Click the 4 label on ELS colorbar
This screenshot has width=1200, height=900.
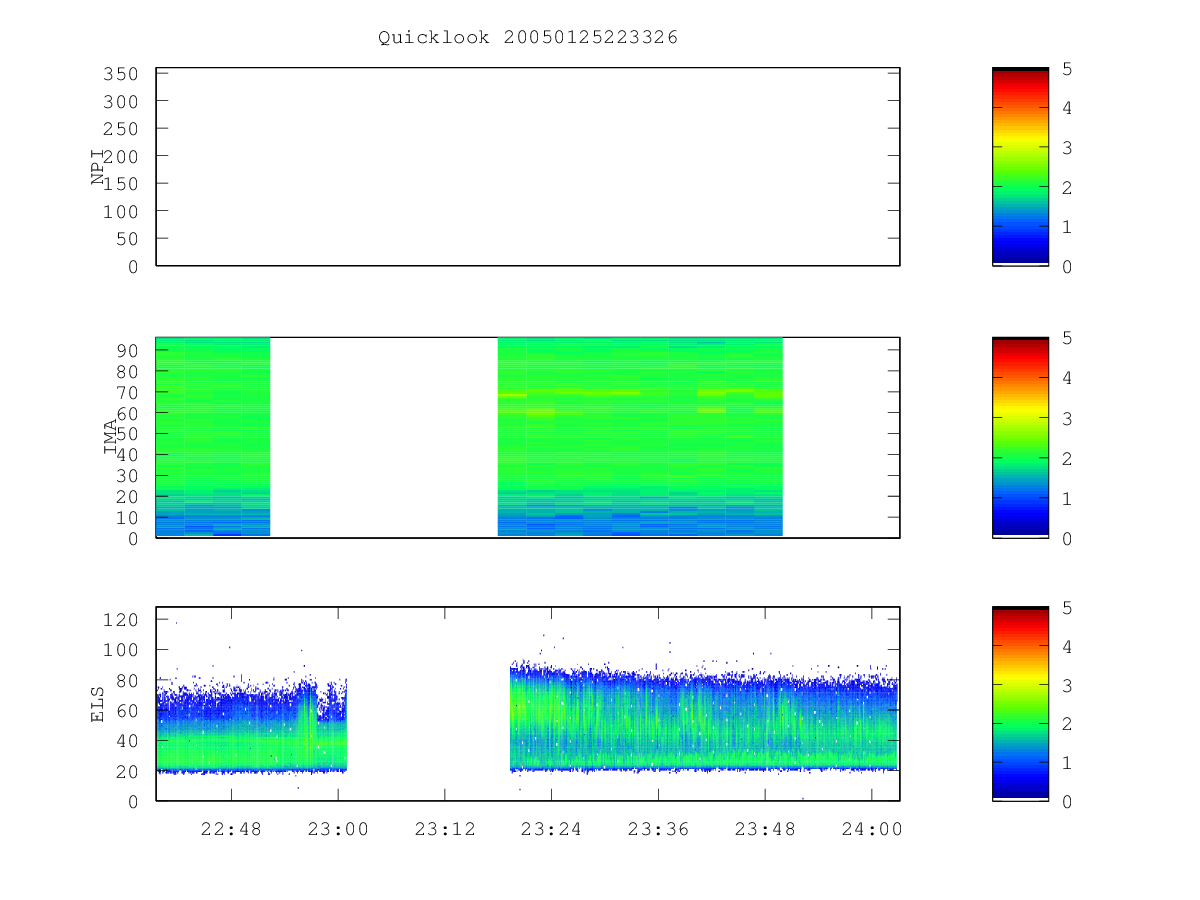(1067, 647)
